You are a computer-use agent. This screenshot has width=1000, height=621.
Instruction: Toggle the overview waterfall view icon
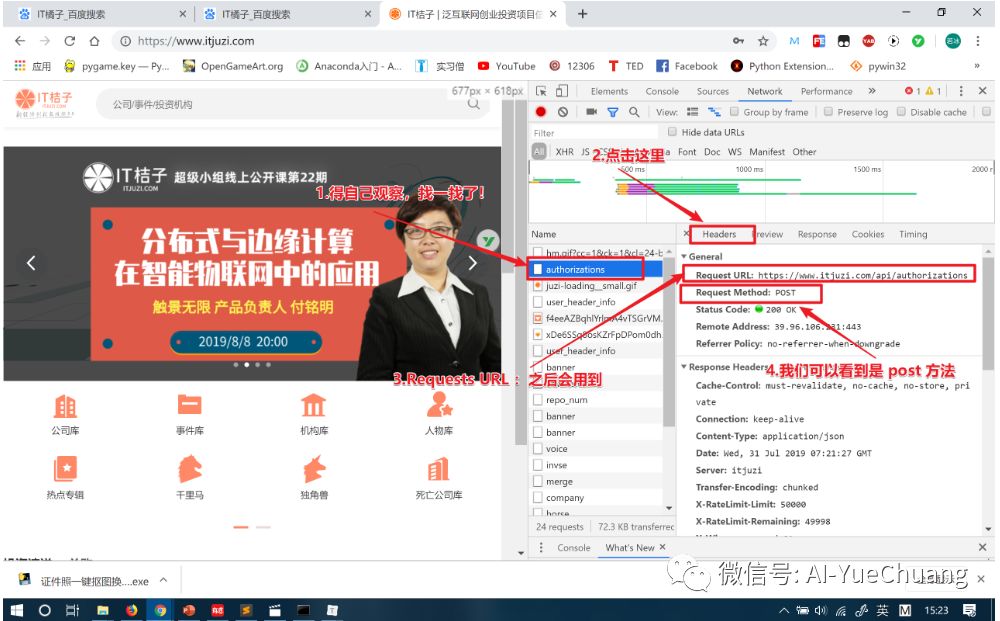[714, 112]
